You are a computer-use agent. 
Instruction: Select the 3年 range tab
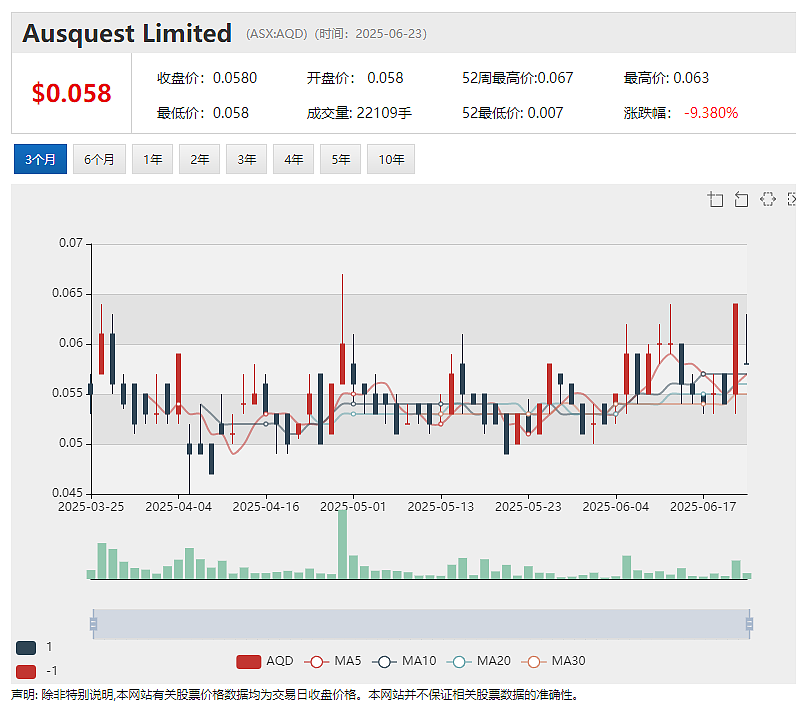point(246,159)
